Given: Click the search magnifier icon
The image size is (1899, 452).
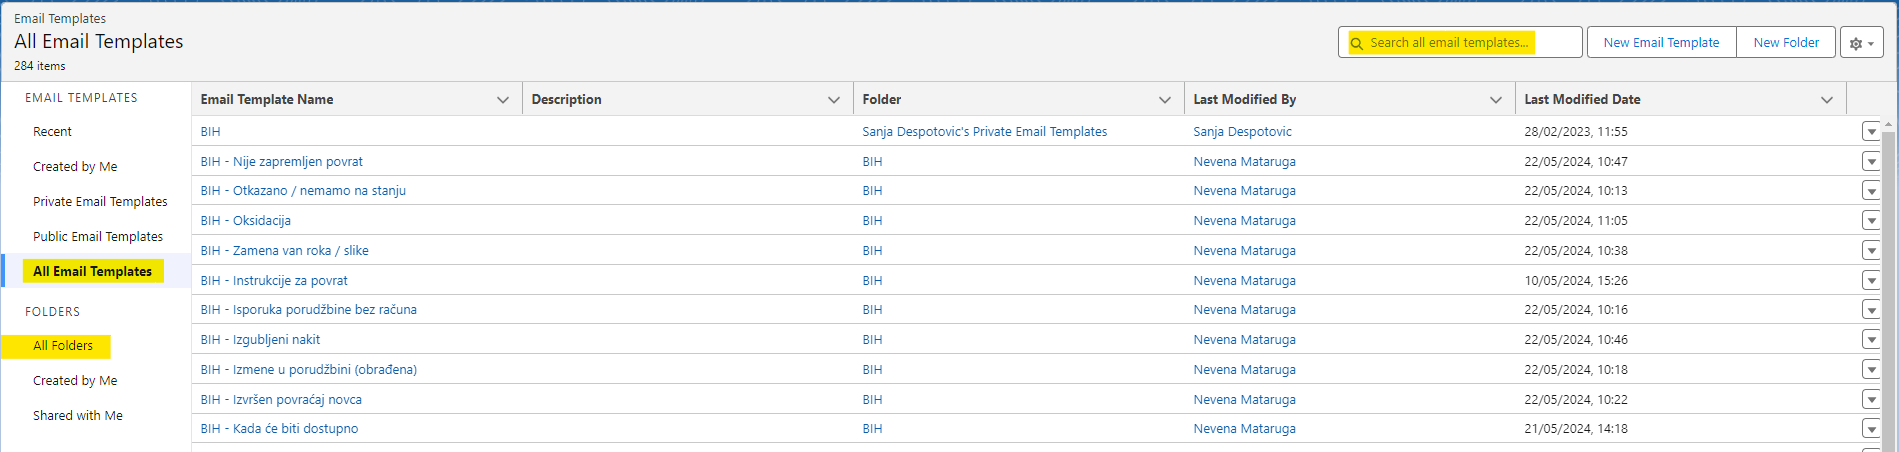Looking at the screenshot, I should [x=1357, y=43].
